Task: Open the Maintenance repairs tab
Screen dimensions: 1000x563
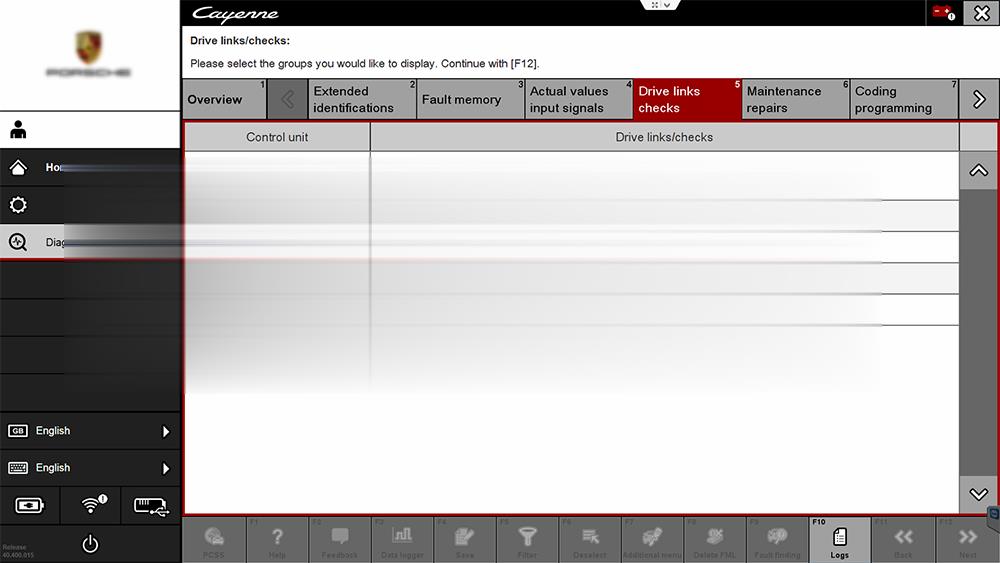Action: point(796,99)
